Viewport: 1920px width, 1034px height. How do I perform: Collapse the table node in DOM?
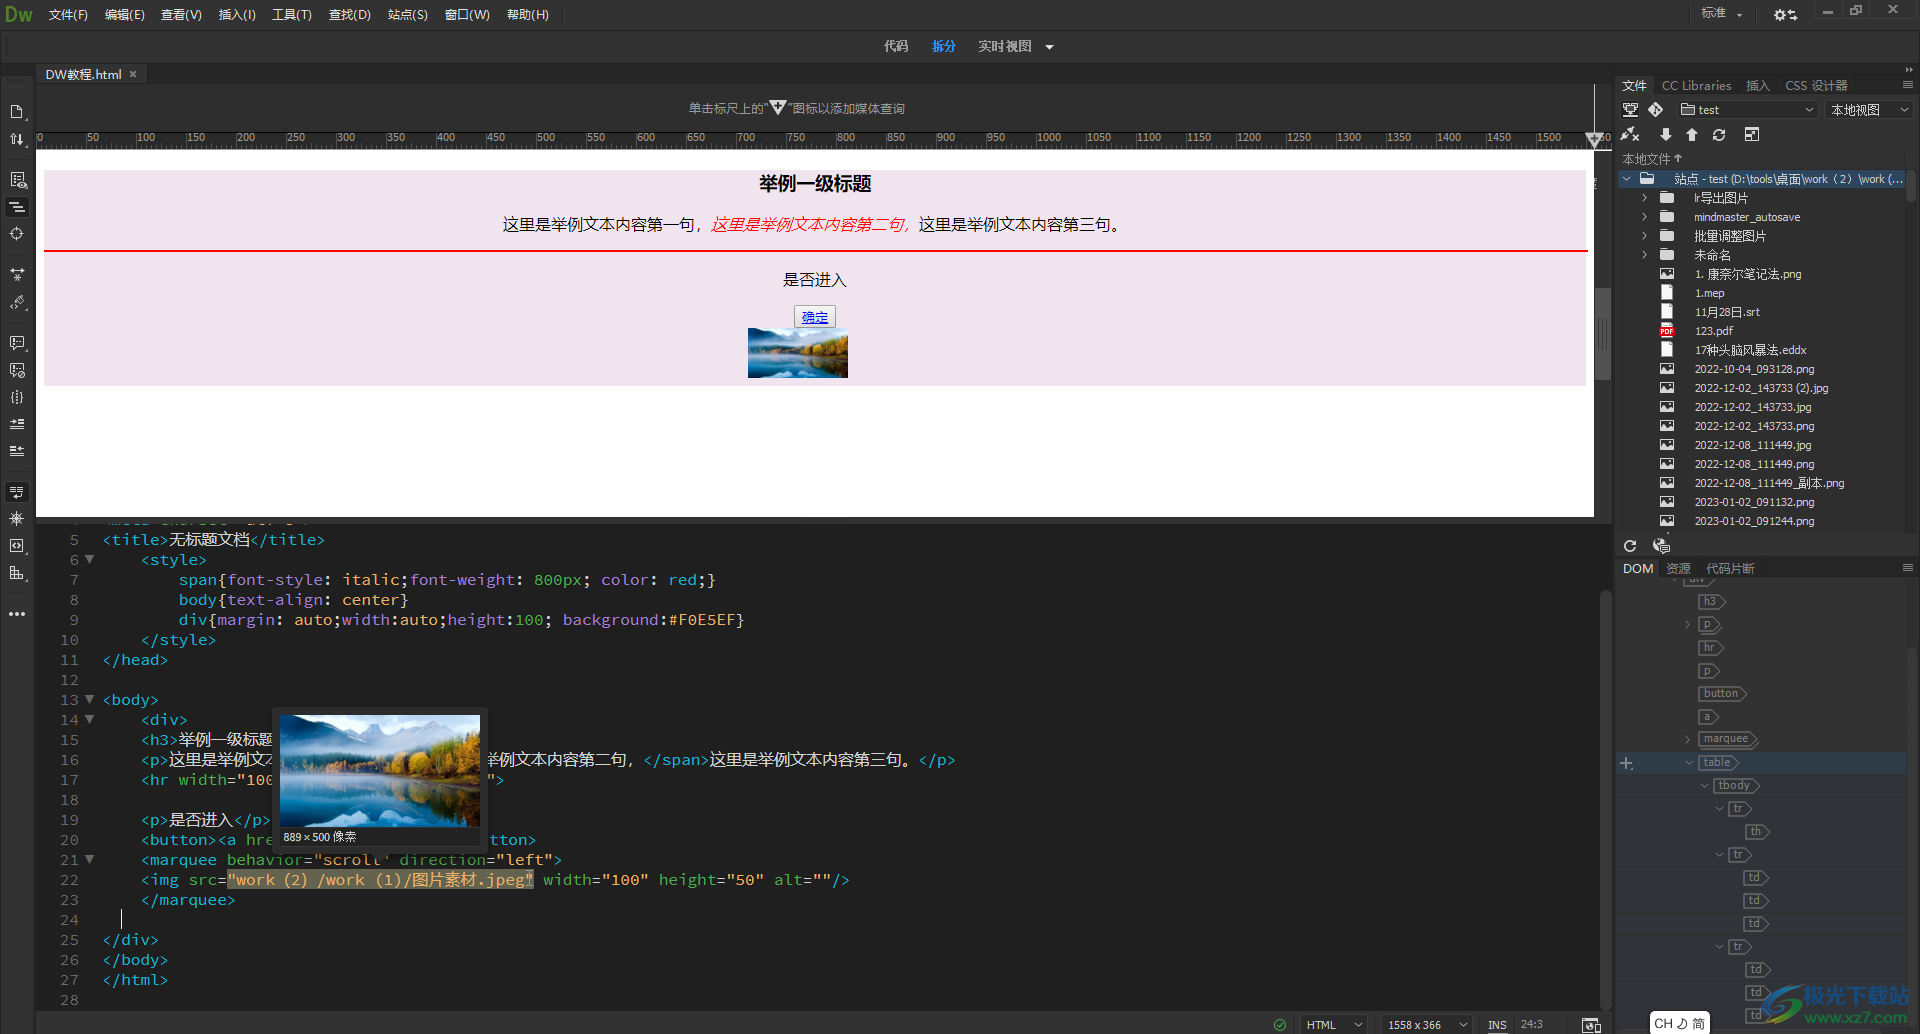pyautogui.click(x=1689, y=763)
